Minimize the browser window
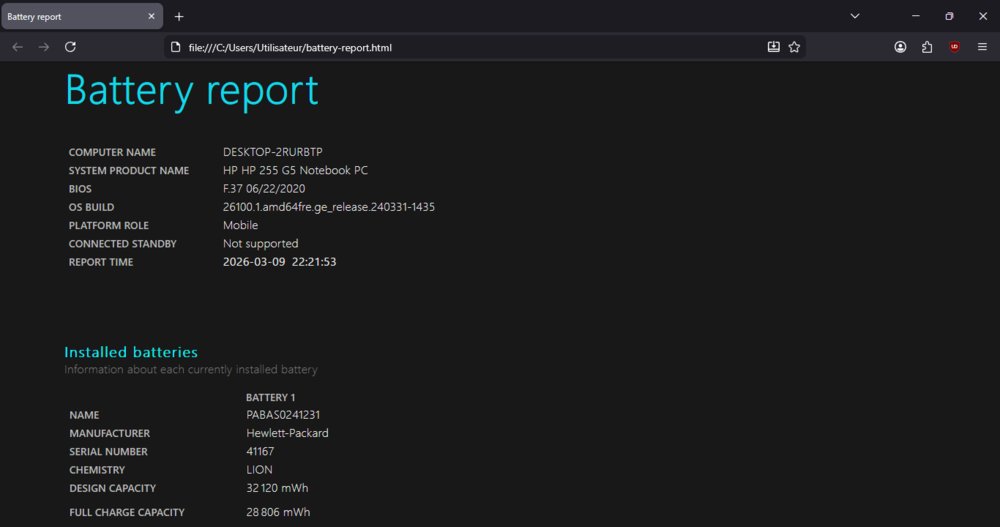Screen dimensions: 1000x527 [915, 16]
